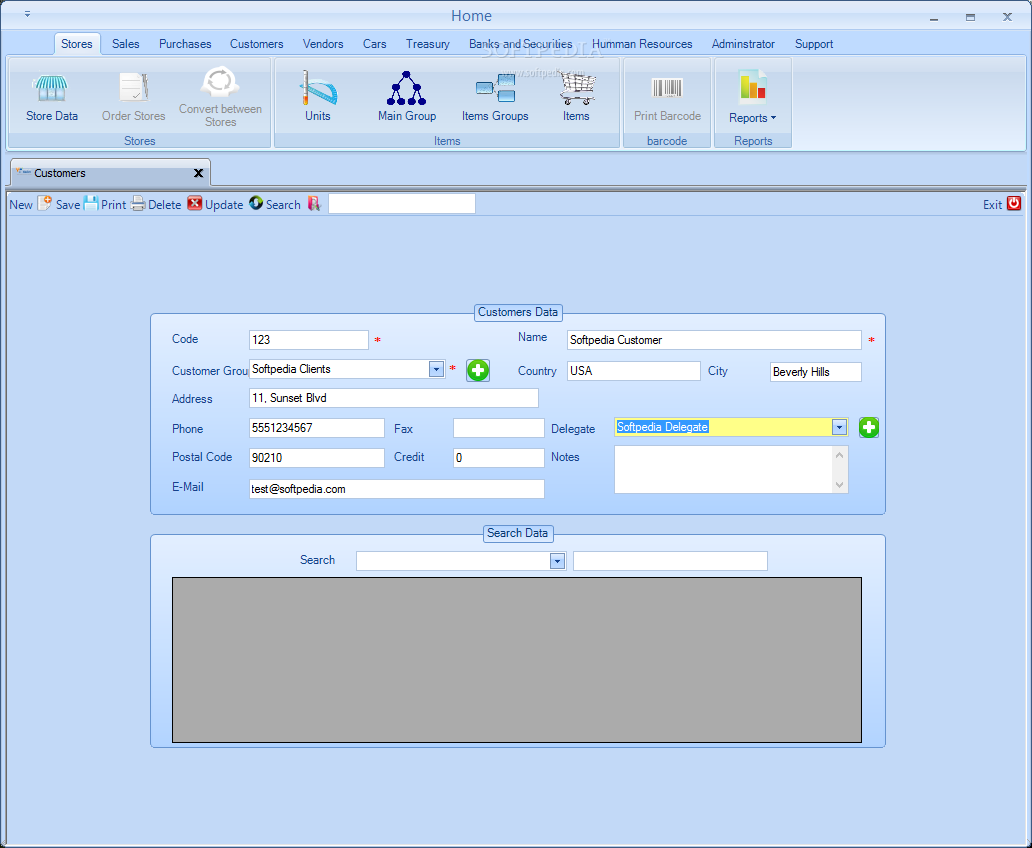Click Save in the toolbar
This screenshot has height=848, width=1032.
76,204
